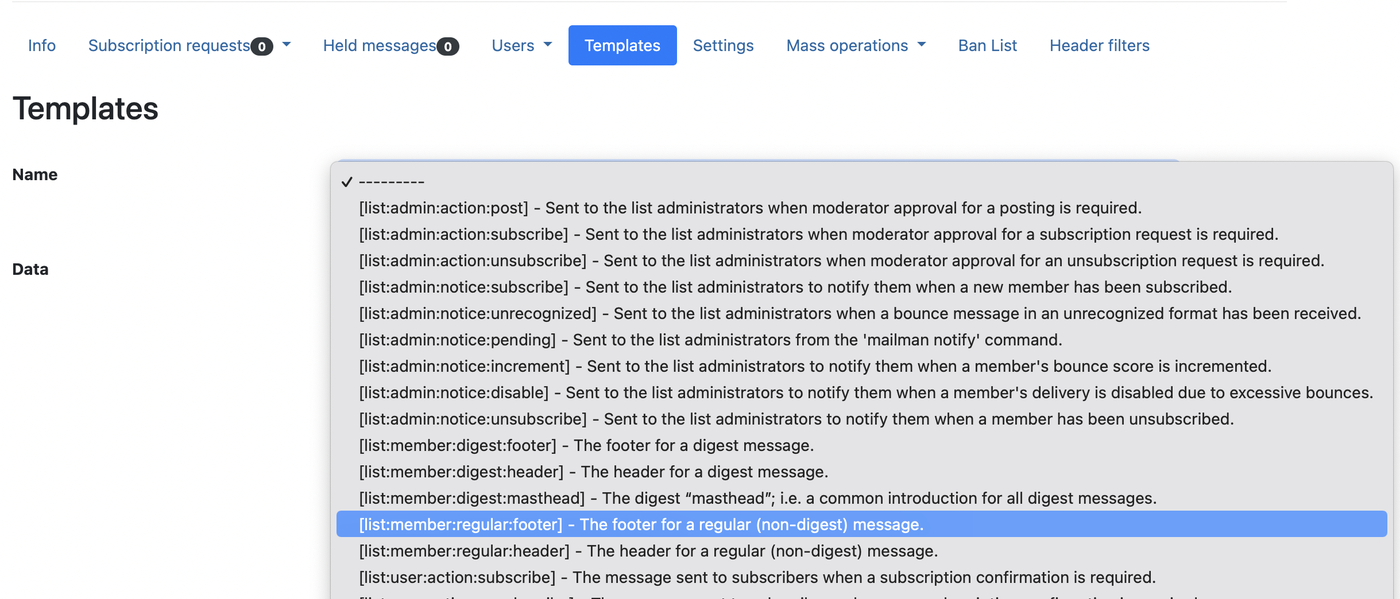Select the list:member:digest:masthead option
This screenshot has width=1400, height=599.
click(x=757, y=498)
